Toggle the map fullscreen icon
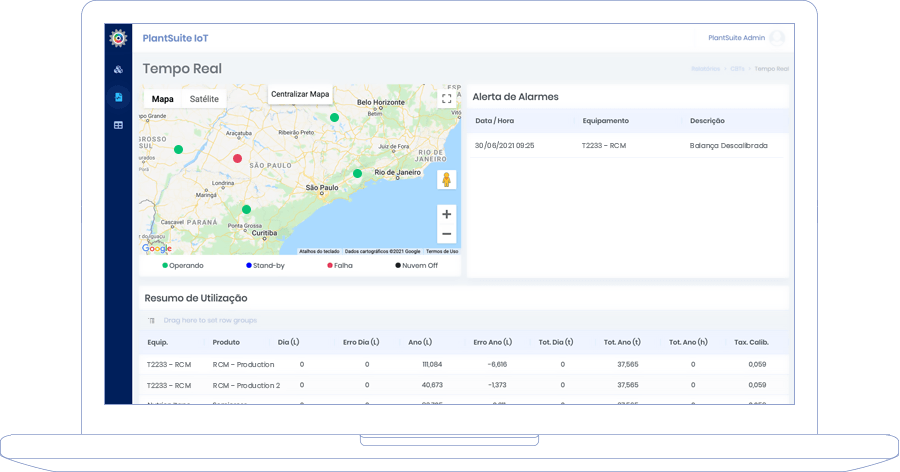The width and height of the screenshot is (900, 472). click(447, 99)
